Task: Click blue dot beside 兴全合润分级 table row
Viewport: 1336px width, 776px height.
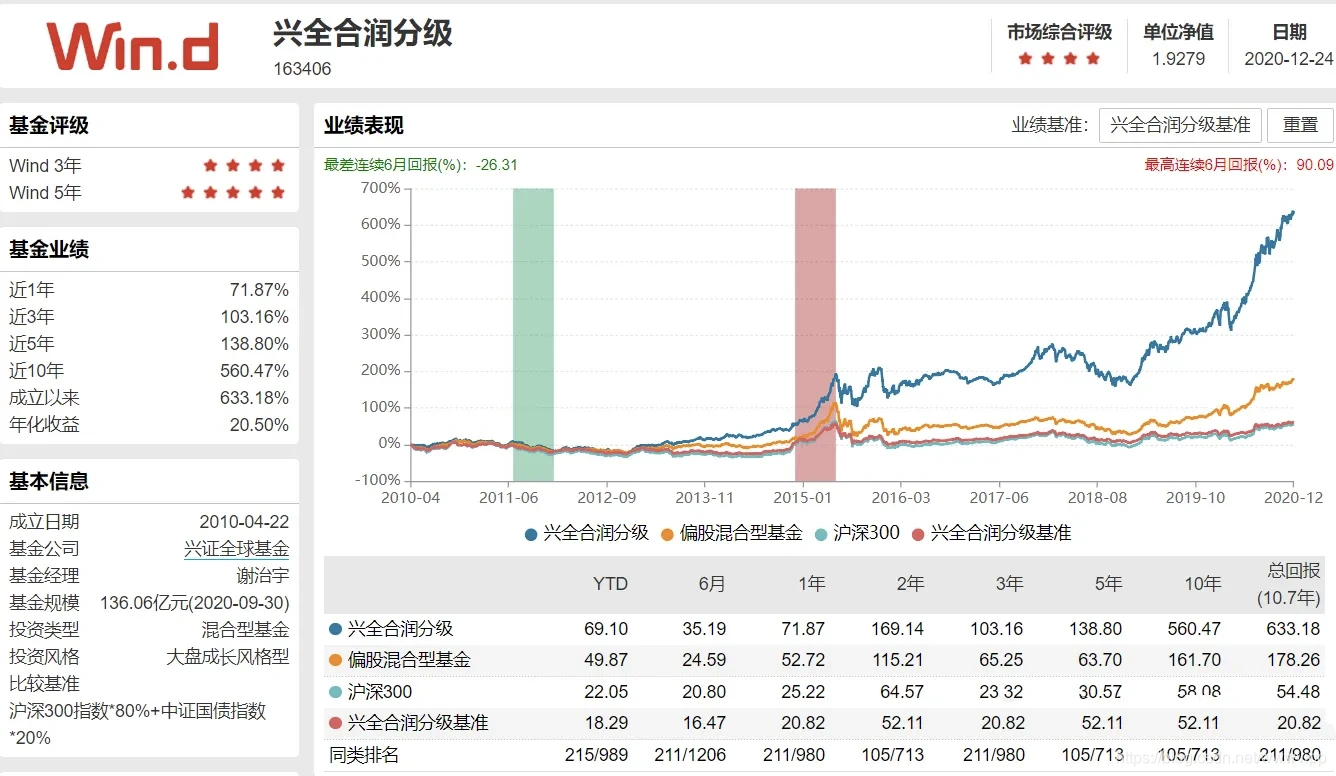Action: (x=335, y=629)
